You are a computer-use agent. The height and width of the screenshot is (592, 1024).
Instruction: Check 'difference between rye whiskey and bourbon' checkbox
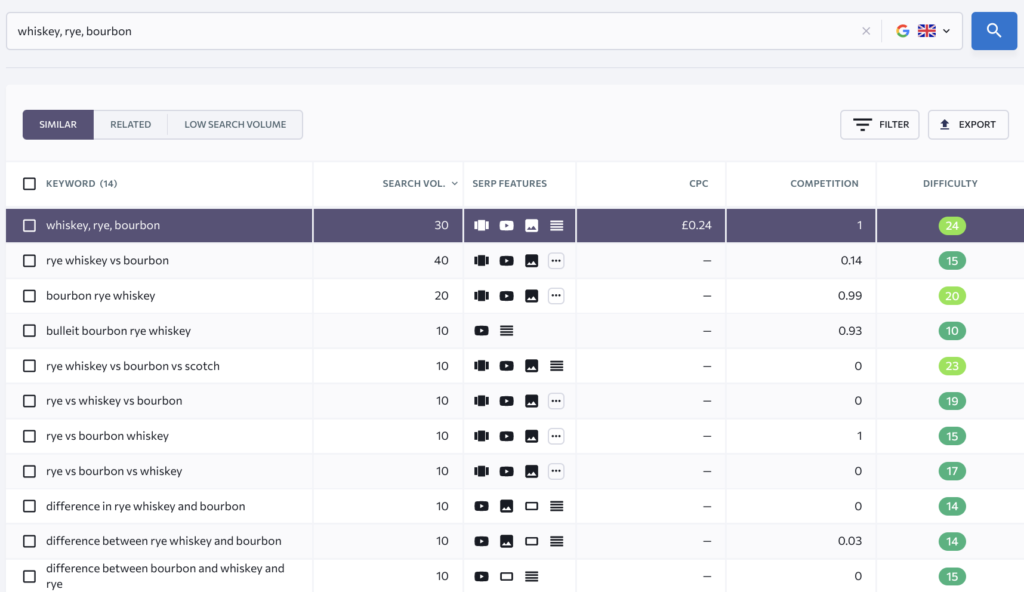[x=29, y=541]
